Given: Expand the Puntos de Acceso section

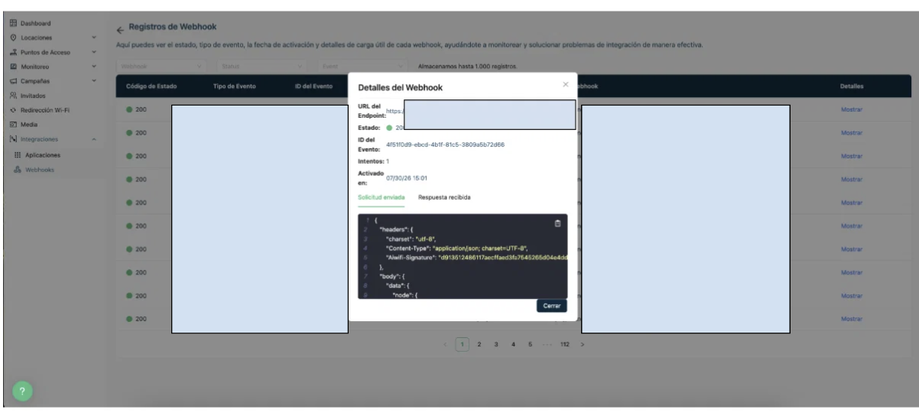Looking at the screenshot, I should (94, 52).
